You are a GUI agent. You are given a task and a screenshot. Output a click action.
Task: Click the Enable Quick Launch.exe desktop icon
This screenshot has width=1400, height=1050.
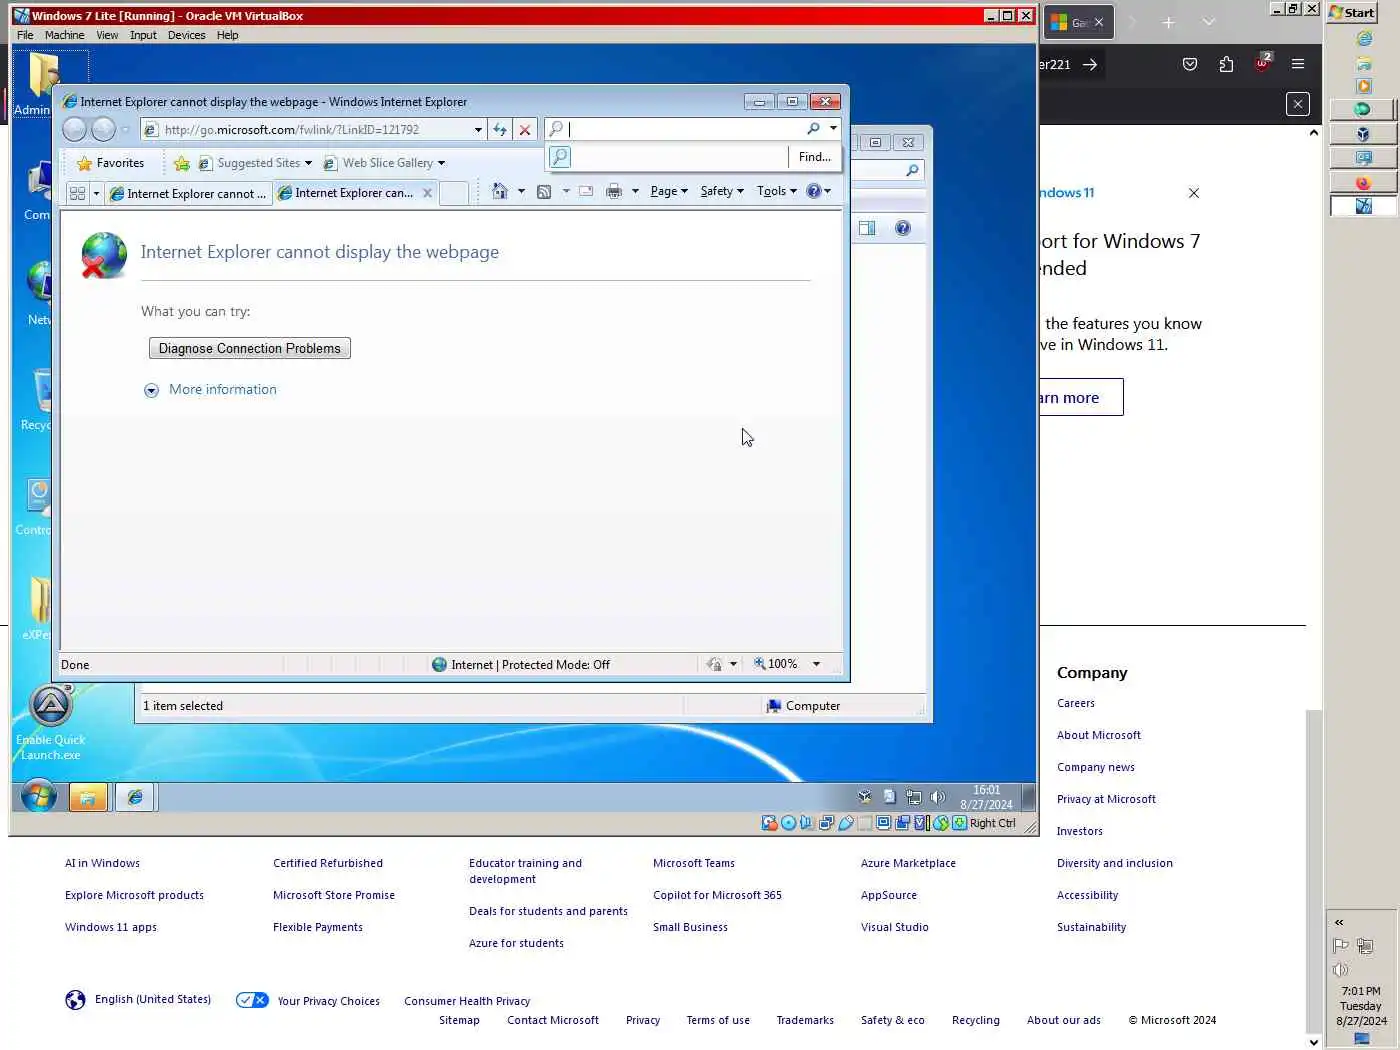(x=51, y=722)
